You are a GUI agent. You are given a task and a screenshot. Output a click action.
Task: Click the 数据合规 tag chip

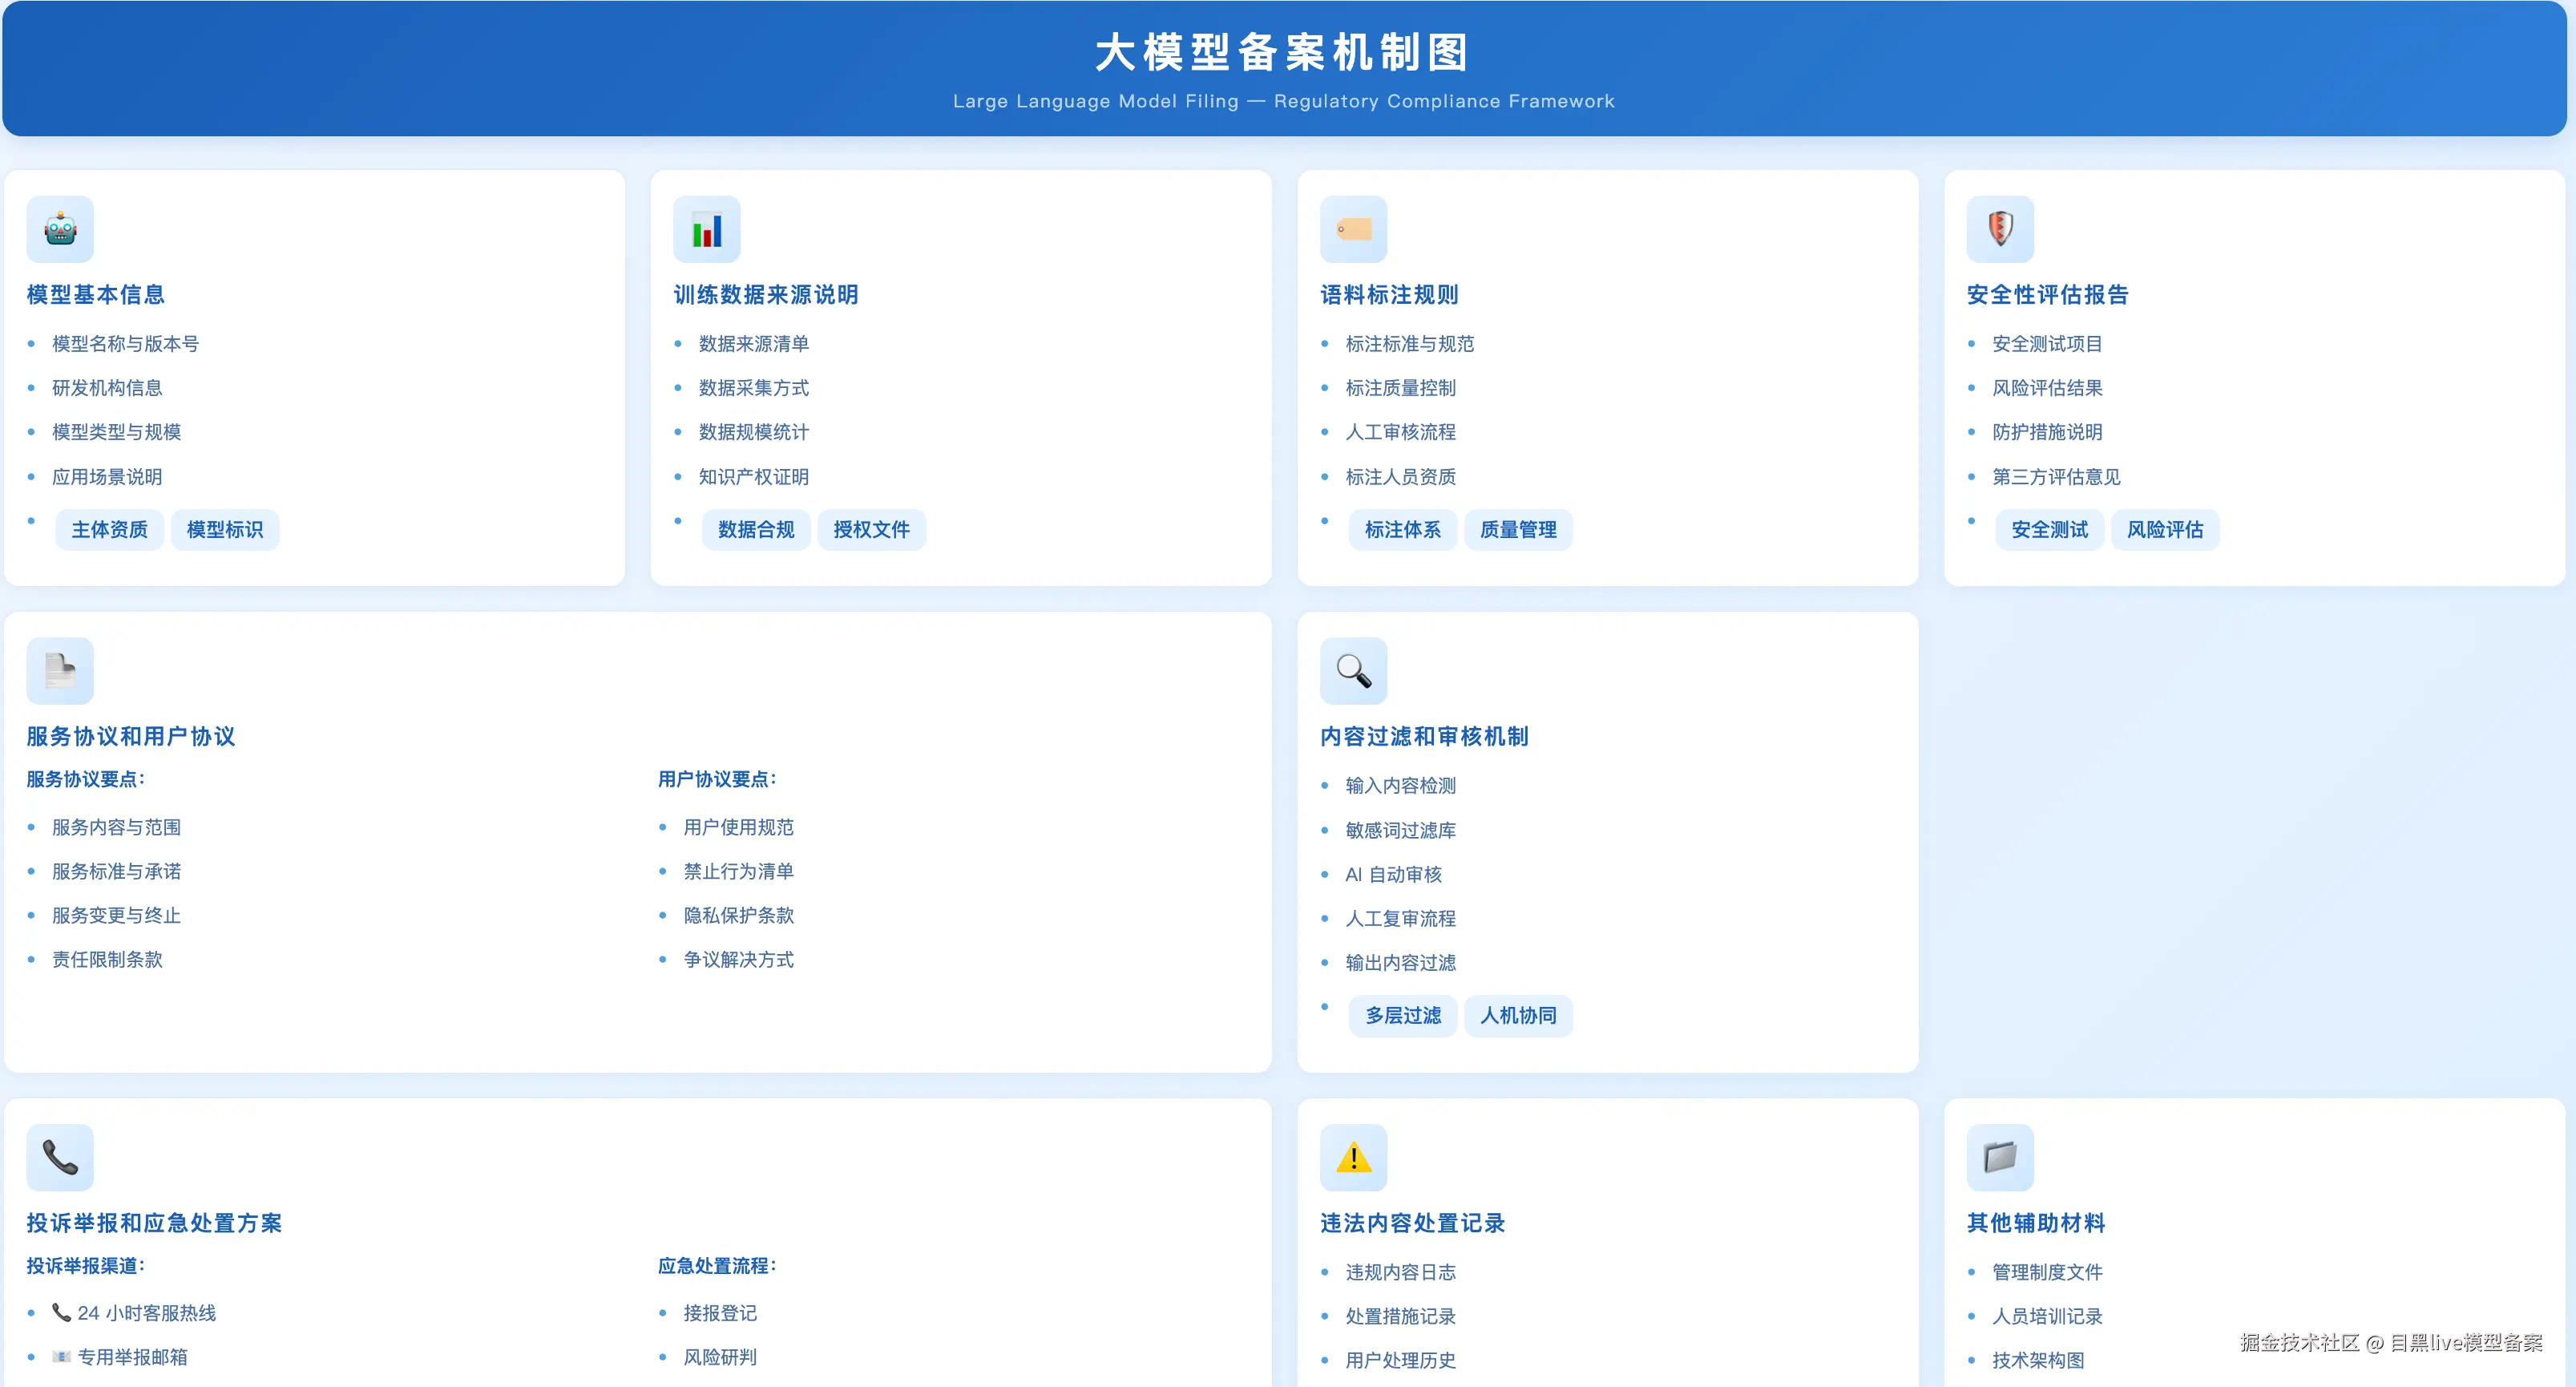(x=755, y=529)
